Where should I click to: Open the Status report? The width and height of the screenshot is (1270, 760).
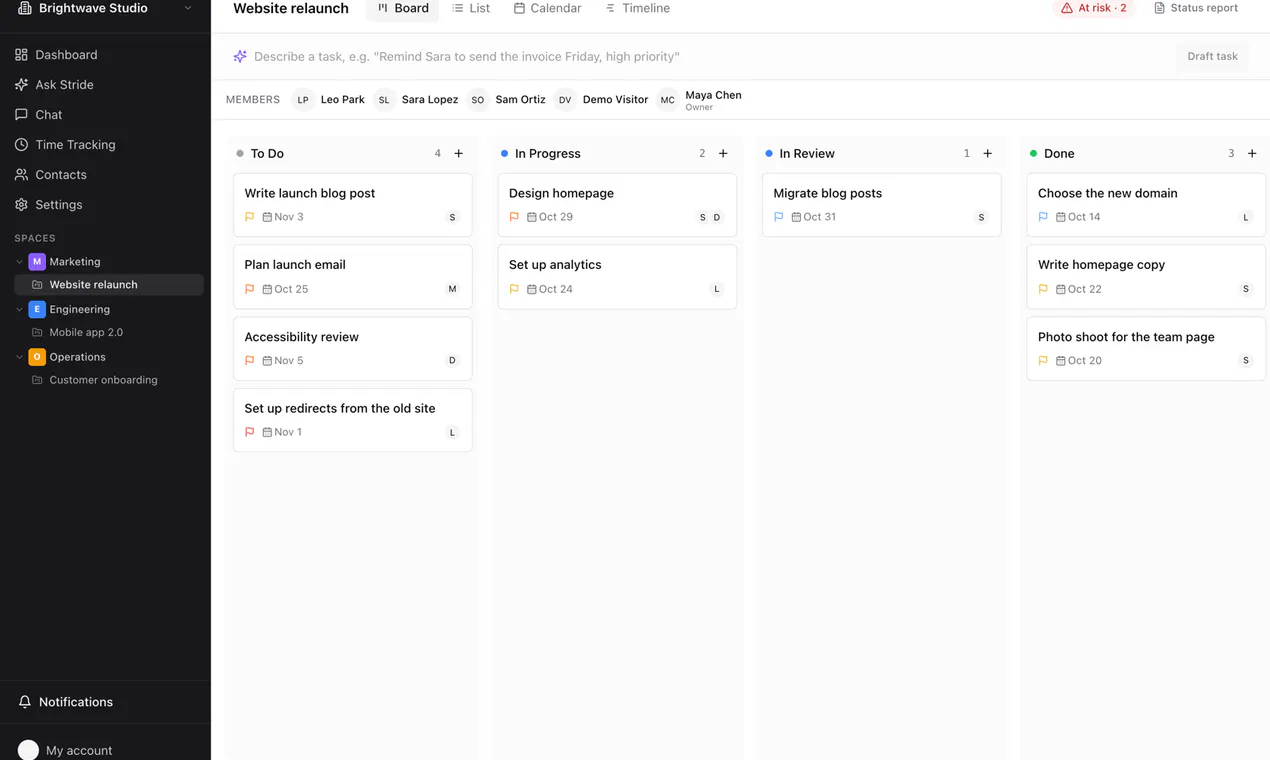pyautogui.click(x=1196, y=8)
